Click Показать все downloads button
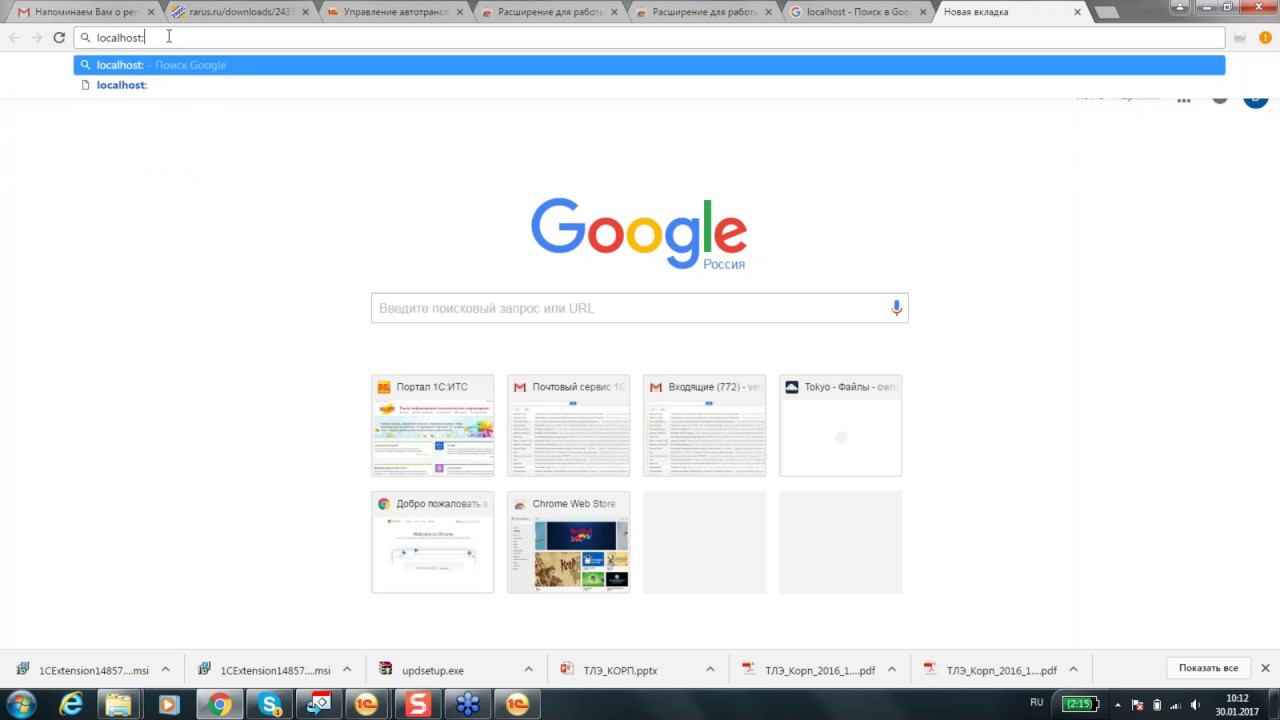The height and width of the screenshot is (720, 1280). pos(1208,668)
